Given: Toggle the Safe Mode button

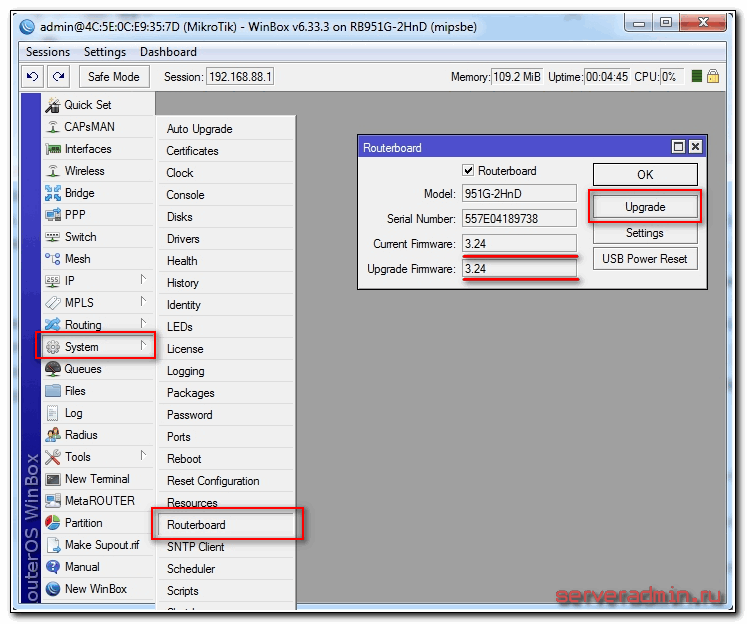Looking at the screenshot, I should point(114,77).
